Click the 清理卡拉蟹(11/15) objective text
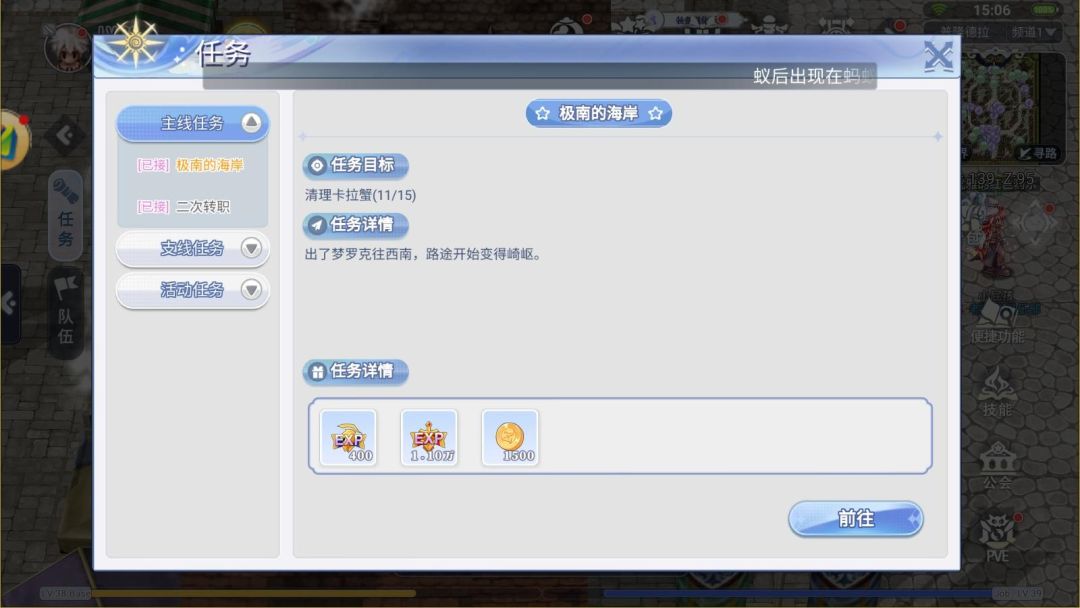The width and height of the screenshot is (1080, 608). pos(360,195)
